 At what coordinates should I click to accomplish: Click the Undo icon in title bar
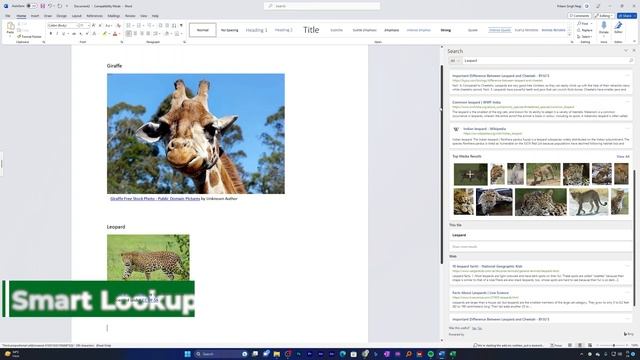click(x=51, y=6)
